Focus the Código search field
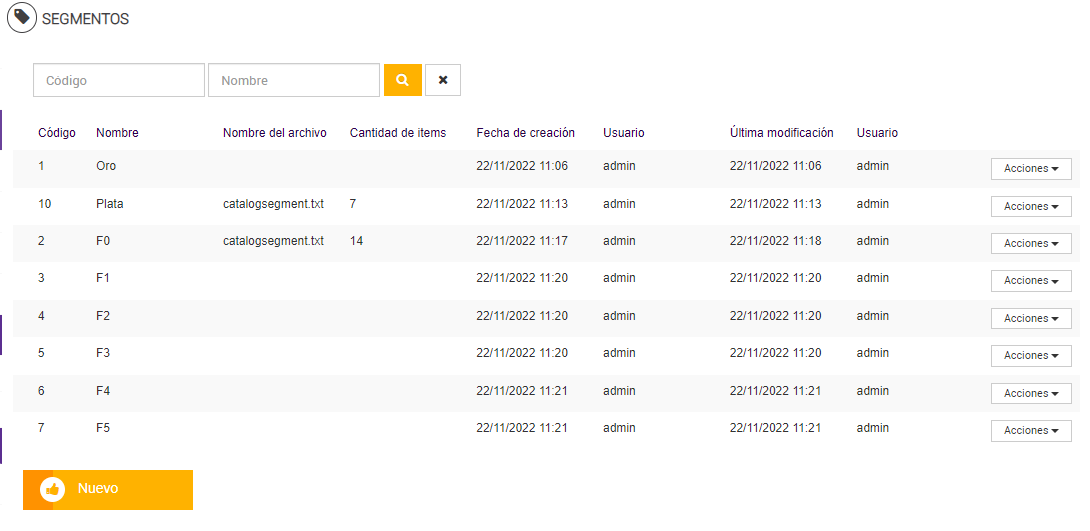 point(119,80)
